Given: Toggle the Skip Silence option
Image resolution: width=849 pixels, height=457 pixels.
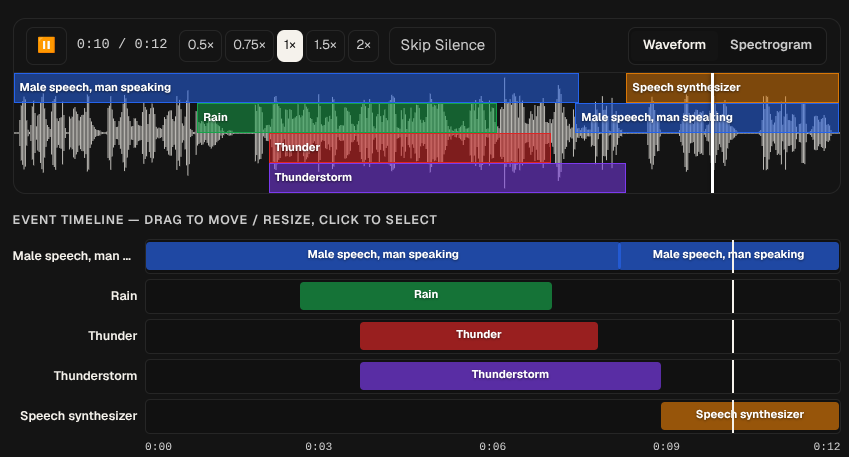Looking at the screenshot, I should click(442, 45).
